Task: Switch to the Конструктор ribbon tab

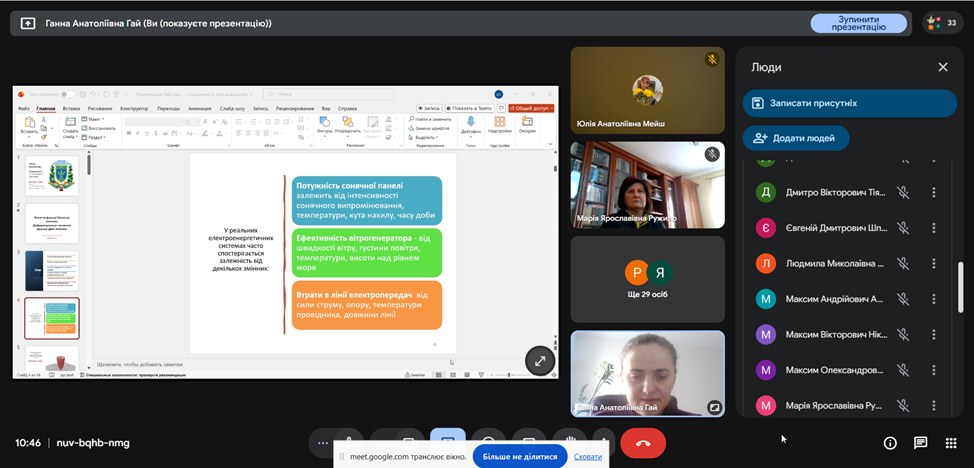Action: click(134, 108)
